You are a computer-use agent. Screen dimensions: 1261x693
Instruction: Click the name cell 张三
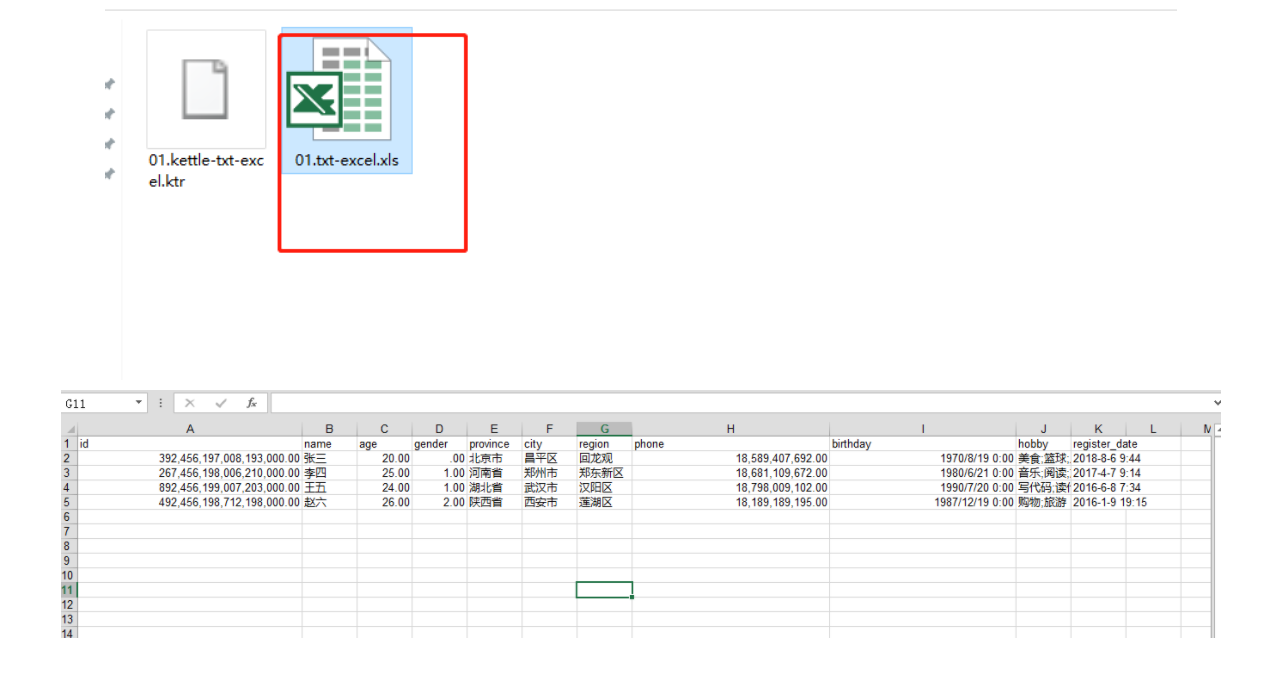(329, 458)
